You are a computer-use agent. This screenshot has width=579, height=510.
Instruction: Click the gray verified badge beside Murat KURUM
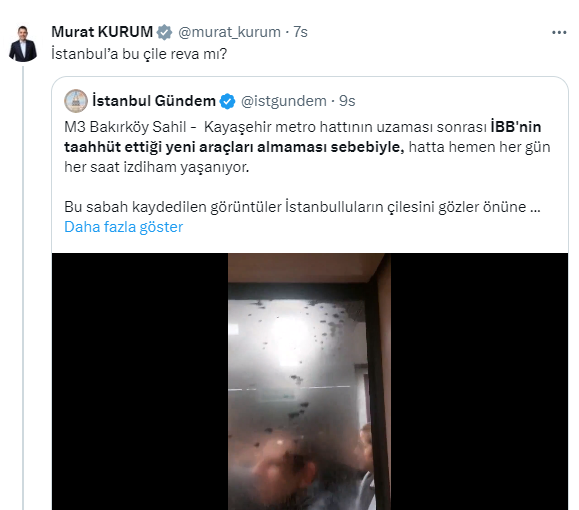[x=164, y=32]
